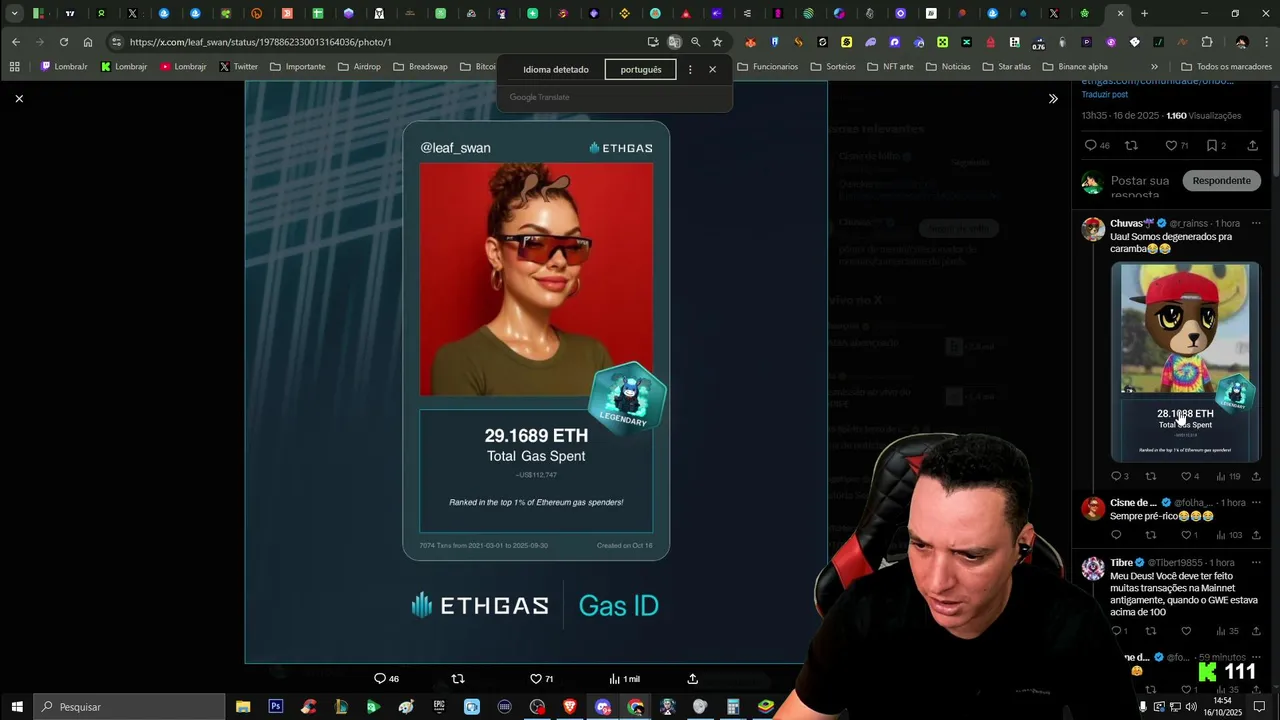Click the repost icon below the photo
Image resolution: width=1280 pixels, height=720 pixels.
pos(458,679)
